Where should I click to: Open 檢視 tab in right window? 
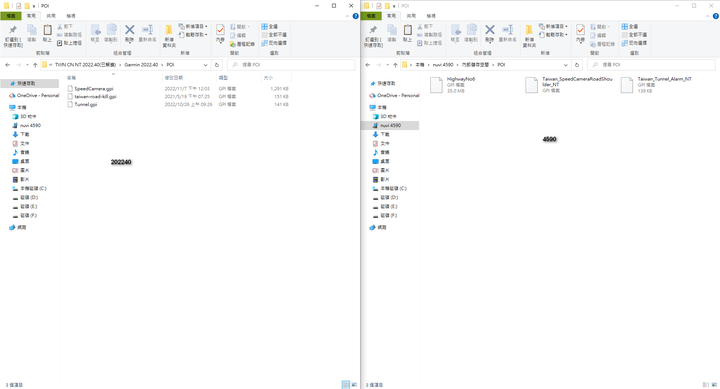tap(431, 16)
